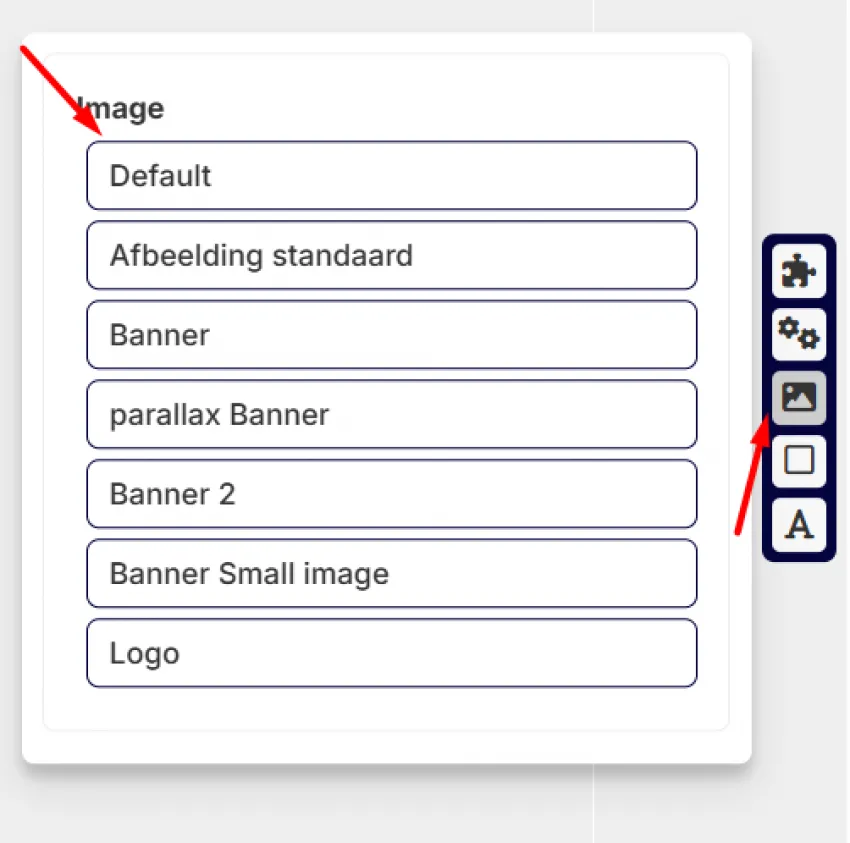Open the puzzle piece components panel
The height and width of the screenshot is (843, 850).
799,271
